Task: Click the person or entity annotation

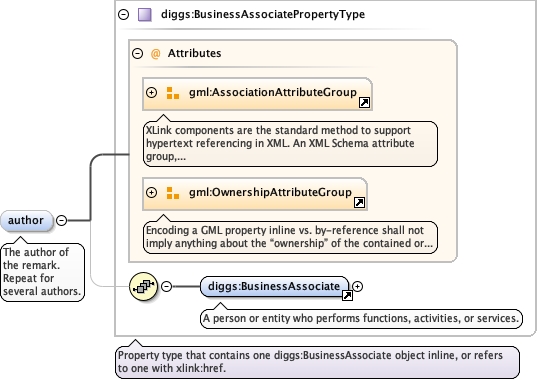Action: (x=361, y=319)
